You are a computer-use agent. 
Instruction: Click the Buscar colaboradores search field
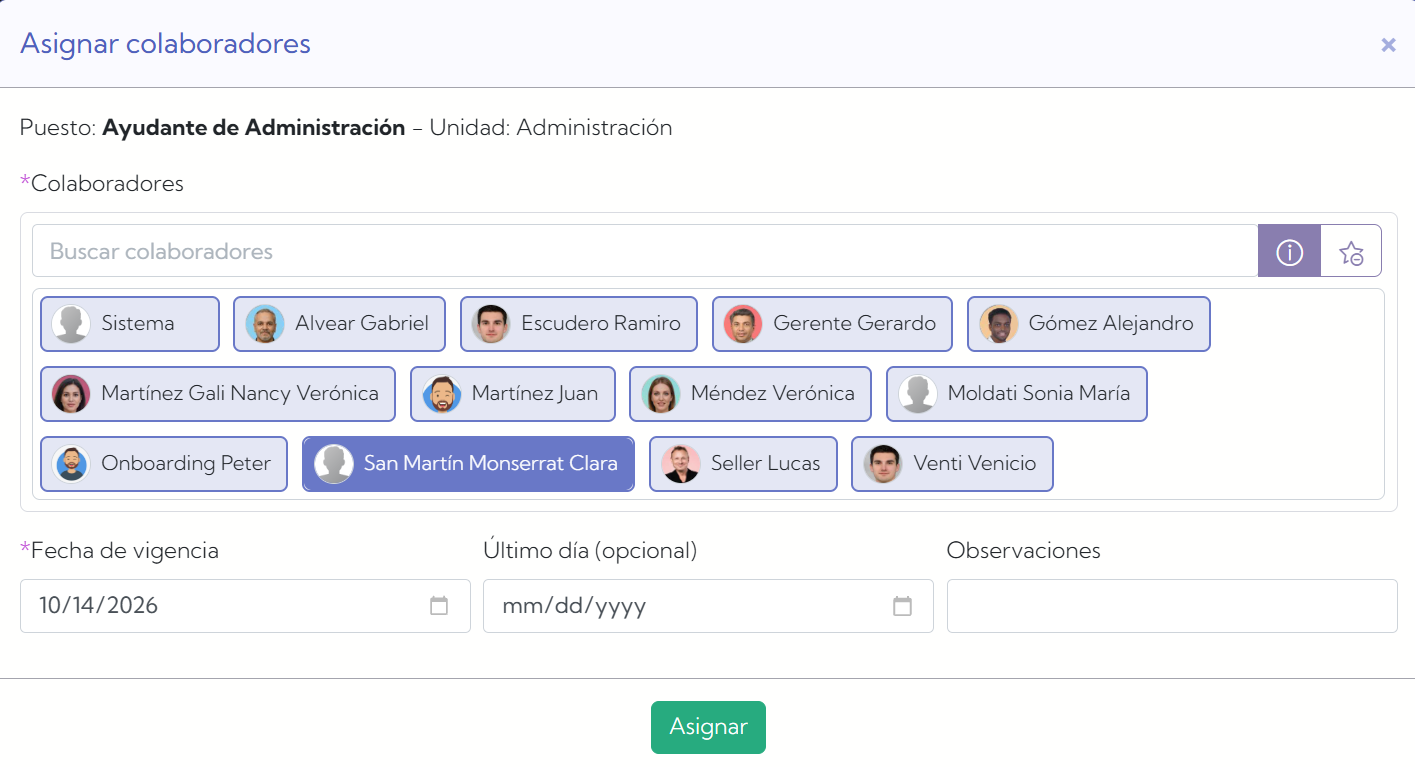click(645, 251)
